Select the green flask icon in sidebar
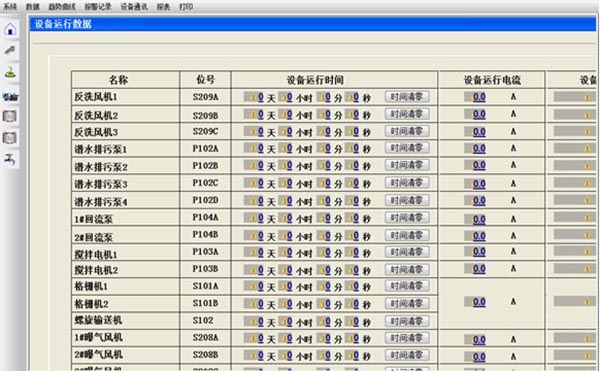600x371 pixels. point(10,72)
